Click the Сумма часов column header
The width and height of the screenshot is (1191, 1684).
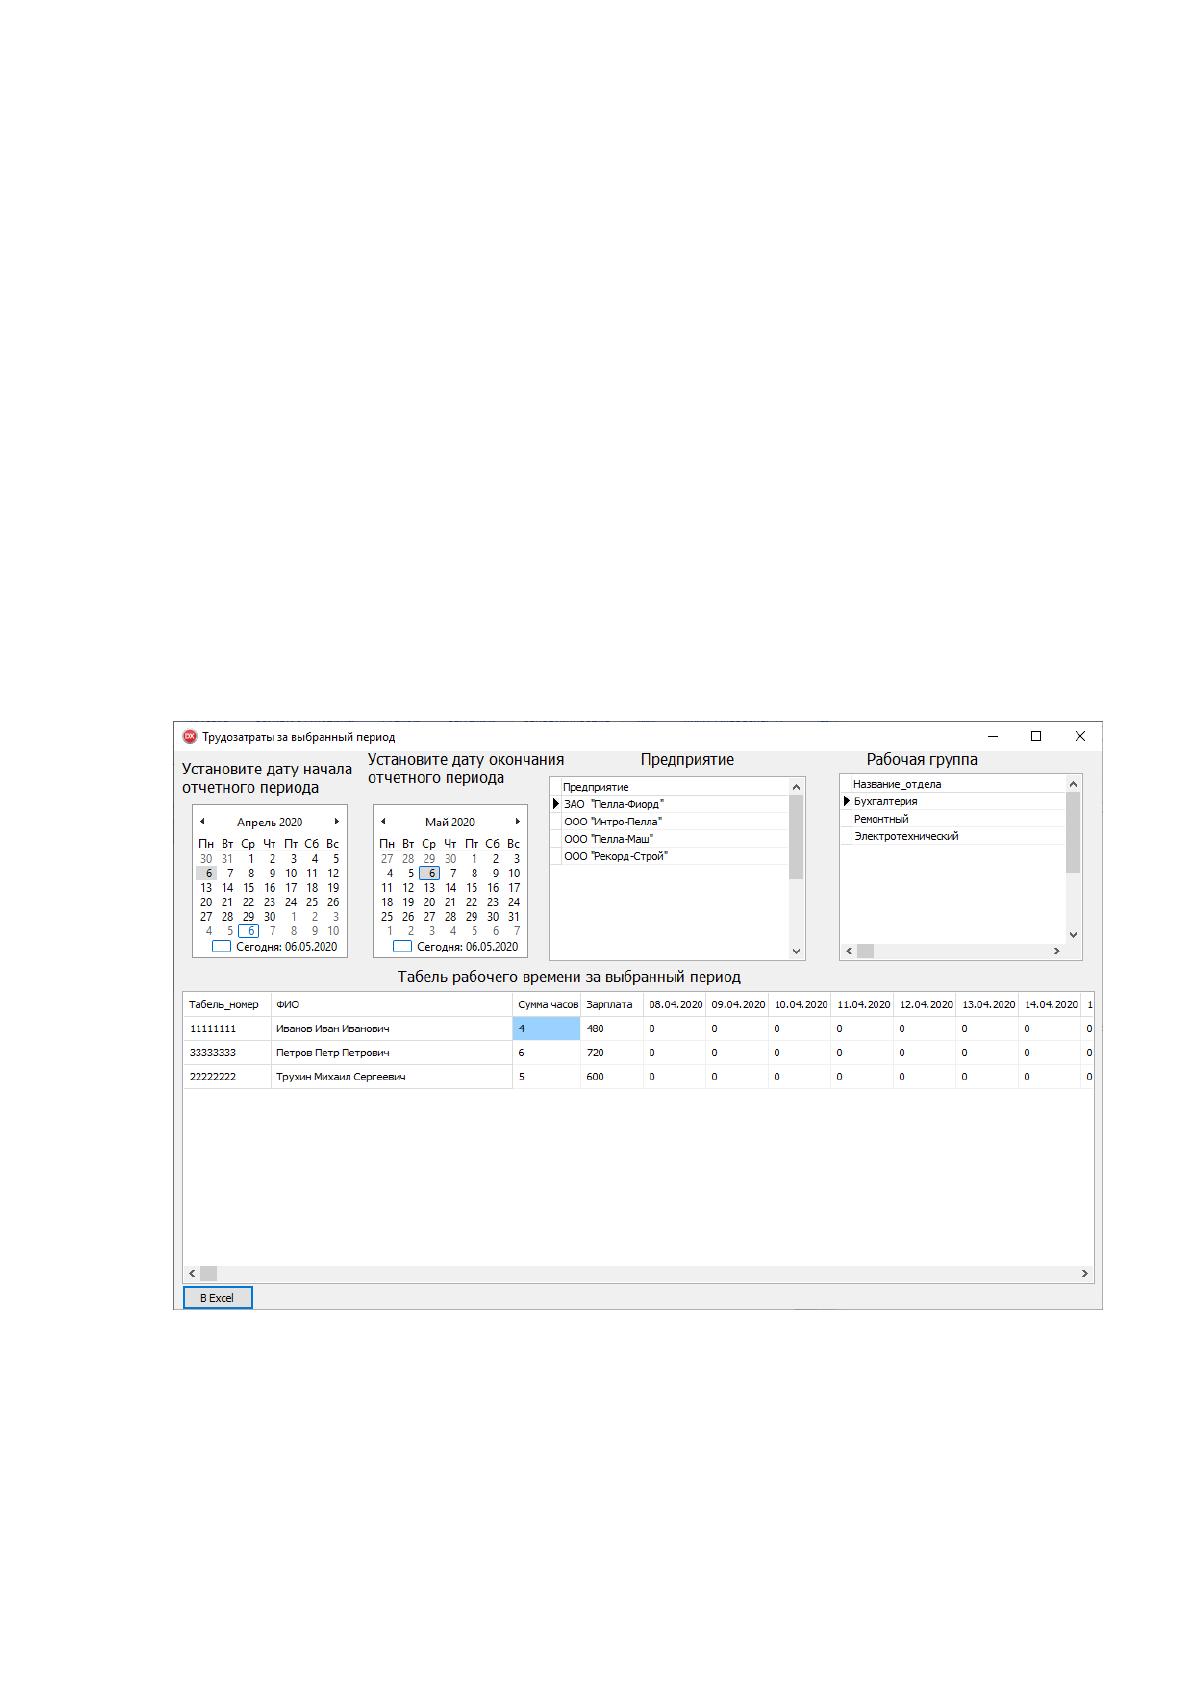click(x=547, y=1004)
